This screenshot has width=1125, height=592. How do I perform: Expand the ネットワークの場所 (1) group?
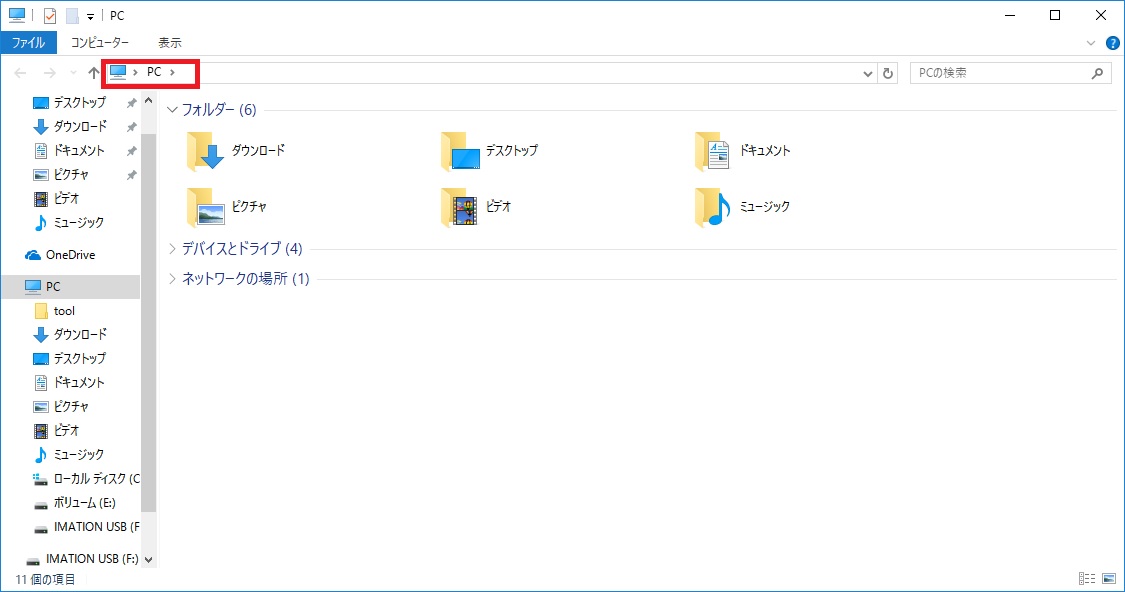172,279
